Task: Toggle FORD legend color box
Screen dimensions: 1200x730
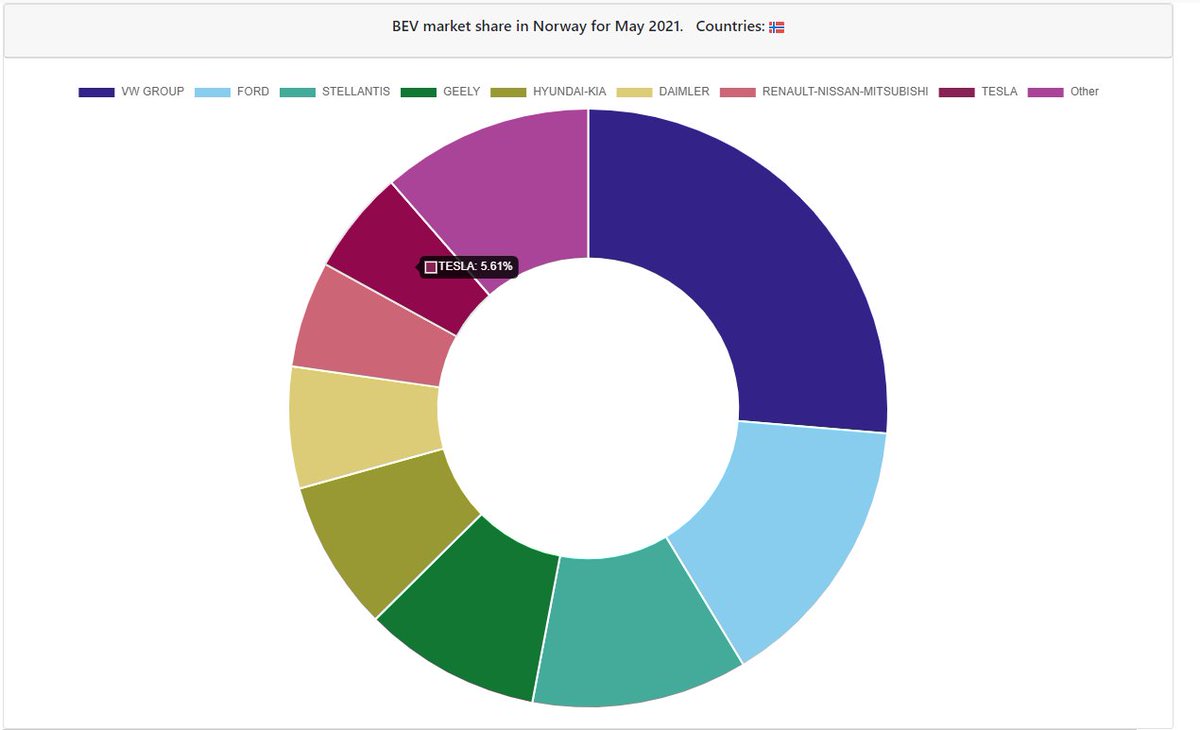Action: click(x=213, y=92)
